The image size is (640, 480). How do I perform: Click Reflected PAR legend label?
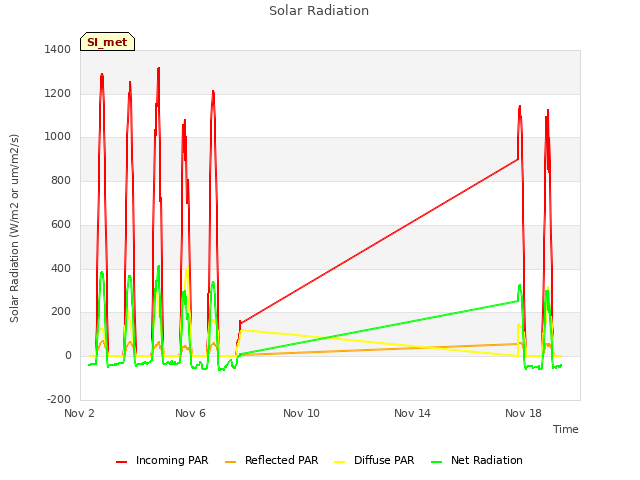(x=282, y=460)
